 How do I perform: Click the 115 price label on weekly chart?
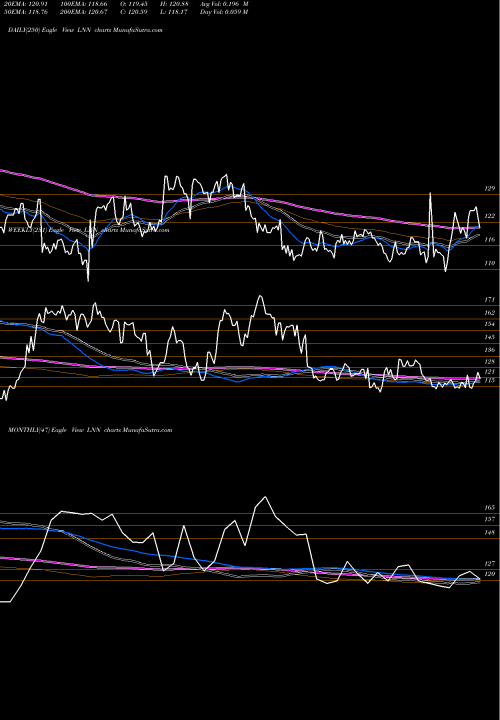(x=489, y=381)
